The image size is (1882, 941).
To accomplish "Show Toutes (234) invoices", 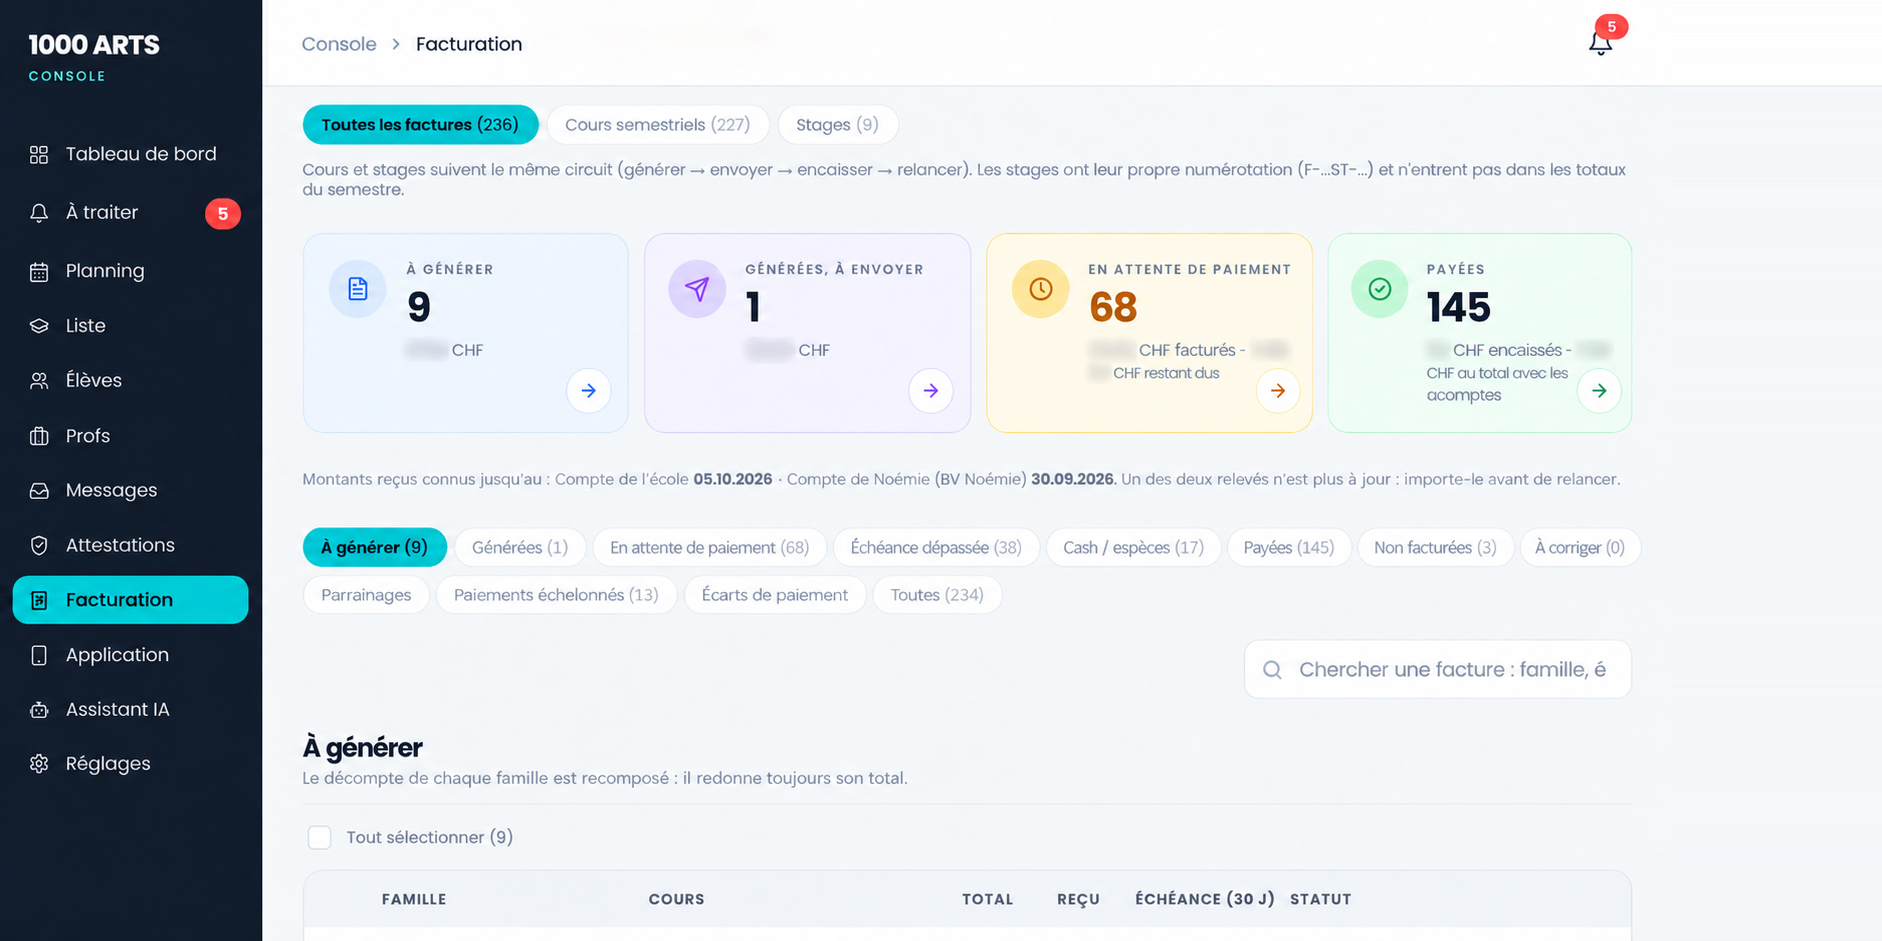I will click(937, 595).
